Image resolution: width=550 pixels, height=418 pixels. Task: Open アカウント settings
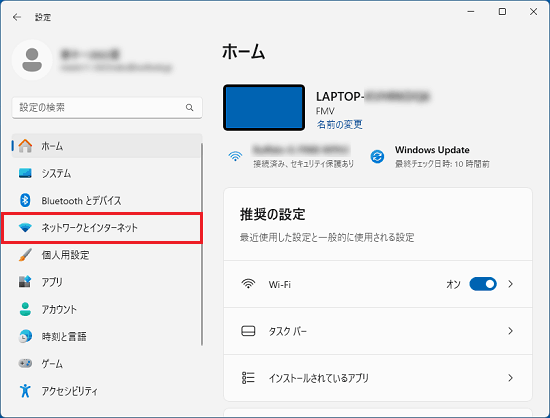tap(107, 309)
